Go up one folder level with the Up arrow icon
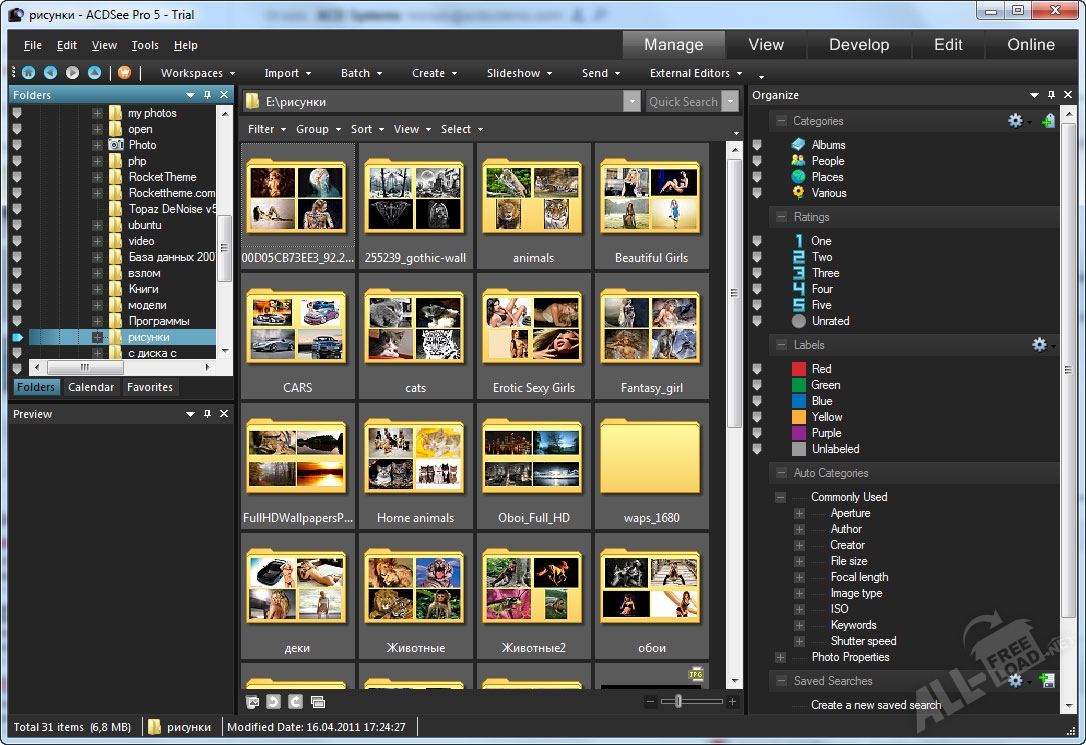Image resolution: width=1086 pixels, height=745 pixels. [x=94, y=73]
